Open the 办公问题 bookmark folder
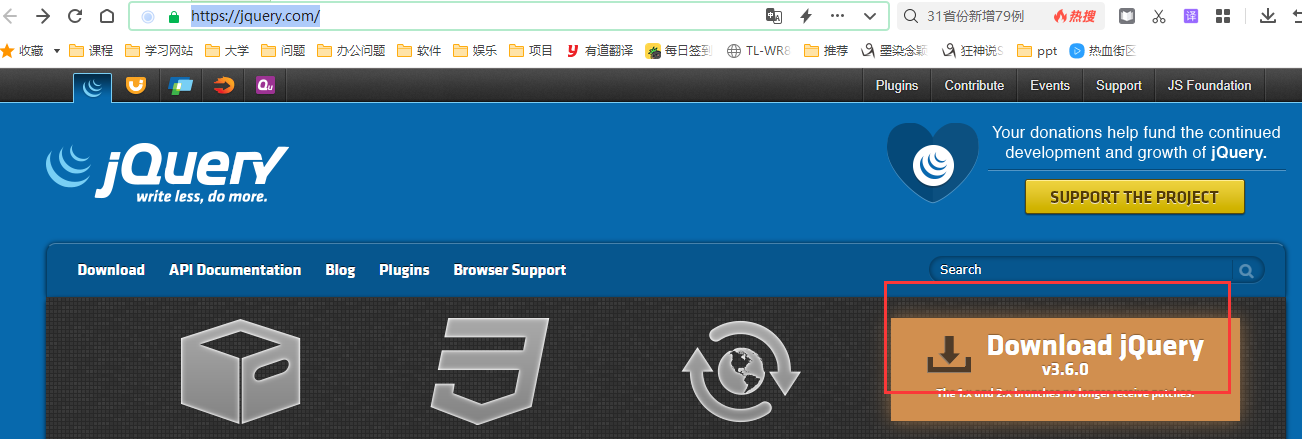Screen dimensions: 1302x439 [351, 50]
